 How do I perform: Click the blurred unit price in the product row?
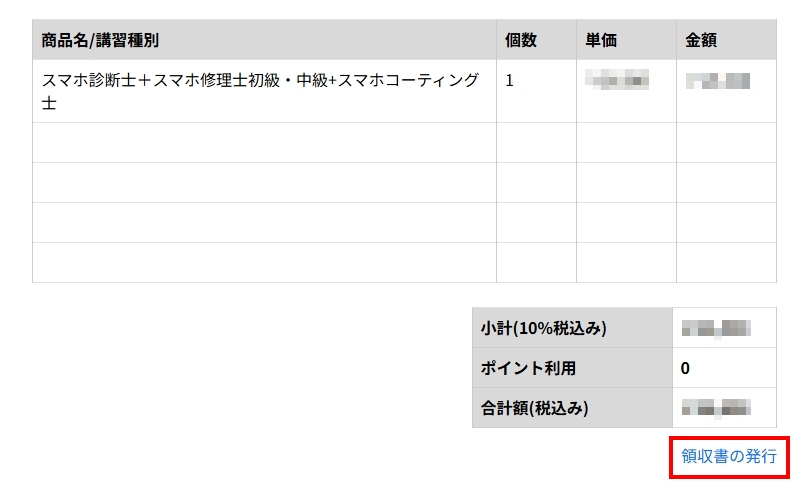[x=617, y=80]
